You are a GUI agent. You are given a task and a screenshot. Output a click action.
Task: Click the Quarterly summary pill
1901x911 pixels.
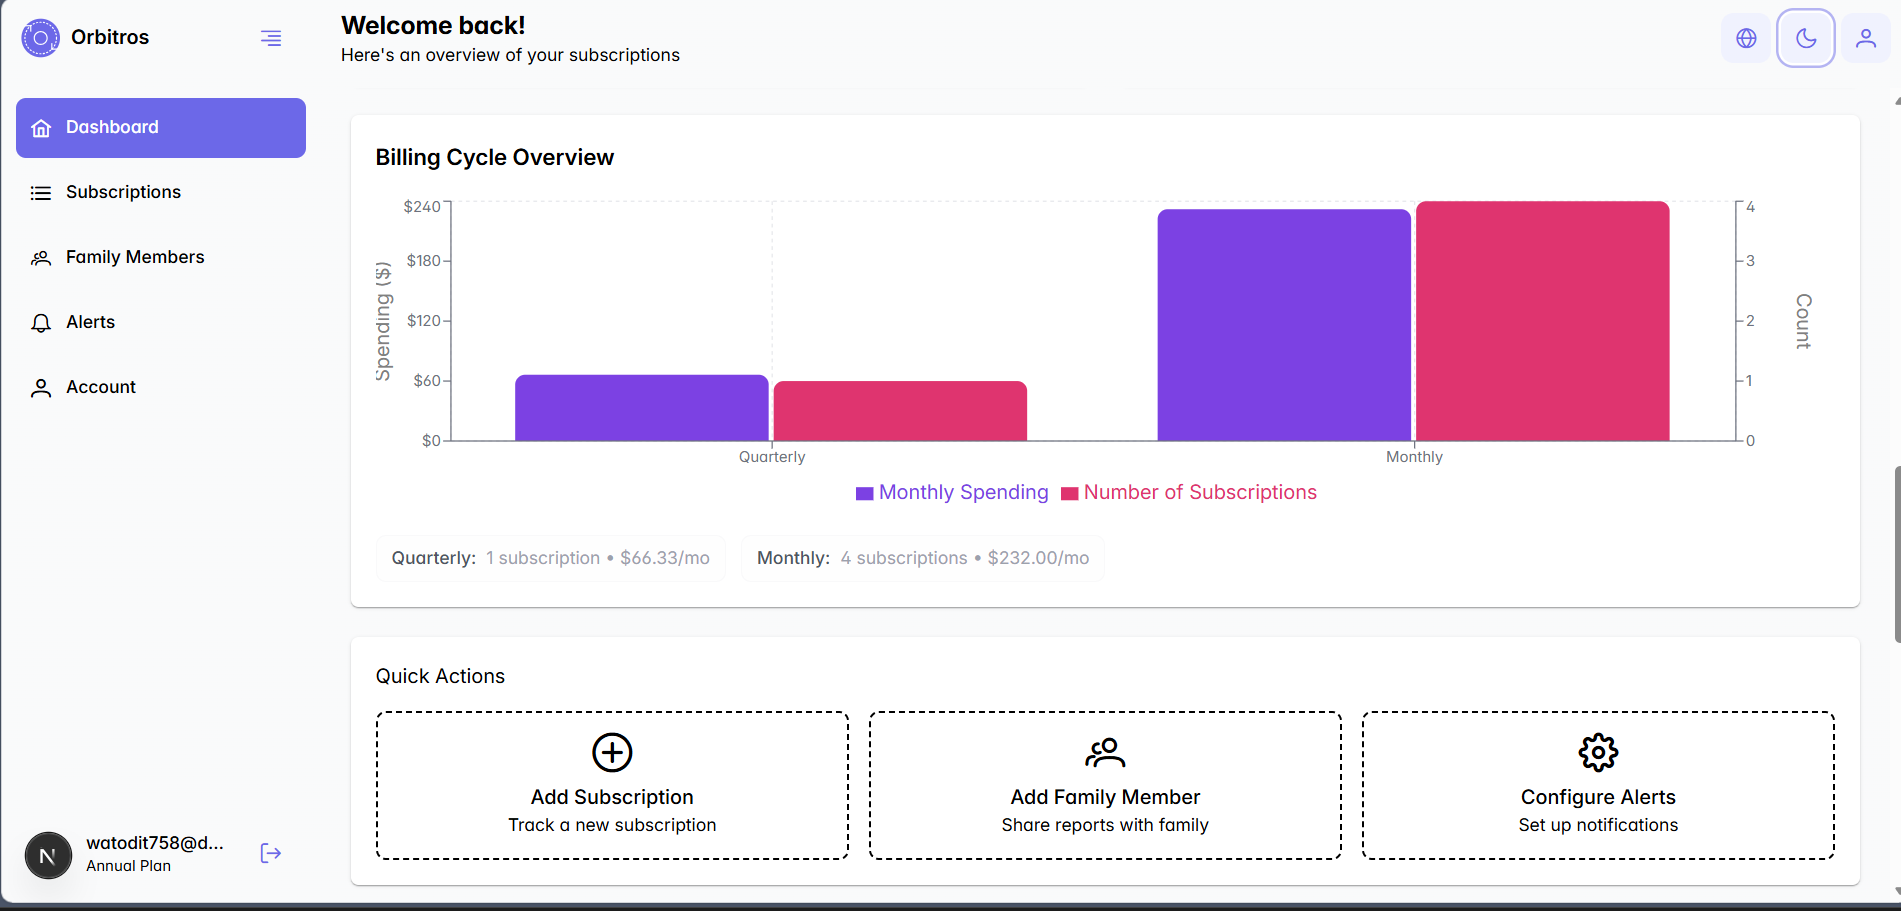pos(550,558)
